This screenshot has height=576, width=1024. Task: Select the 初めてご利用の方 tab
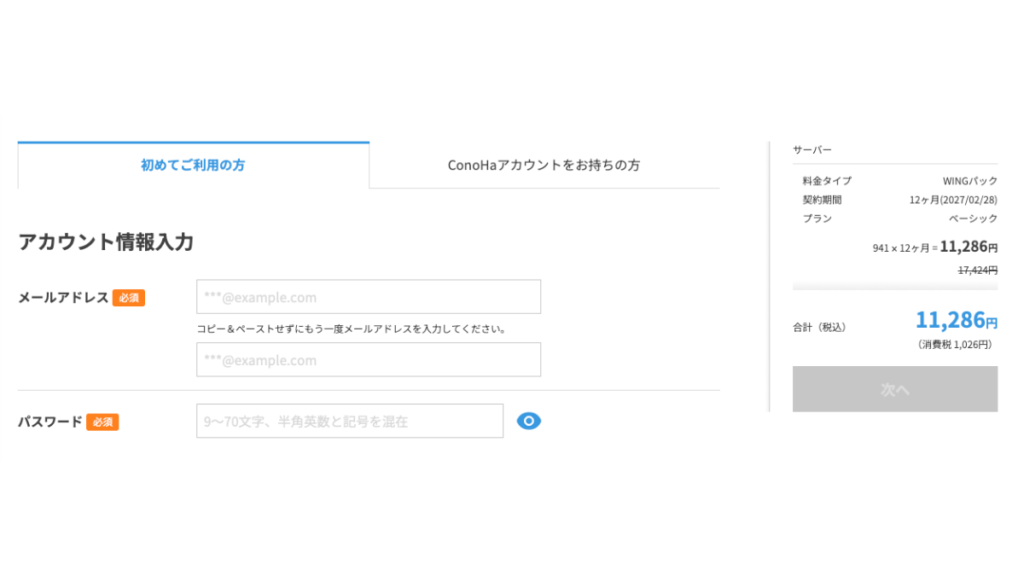point(193,165)
